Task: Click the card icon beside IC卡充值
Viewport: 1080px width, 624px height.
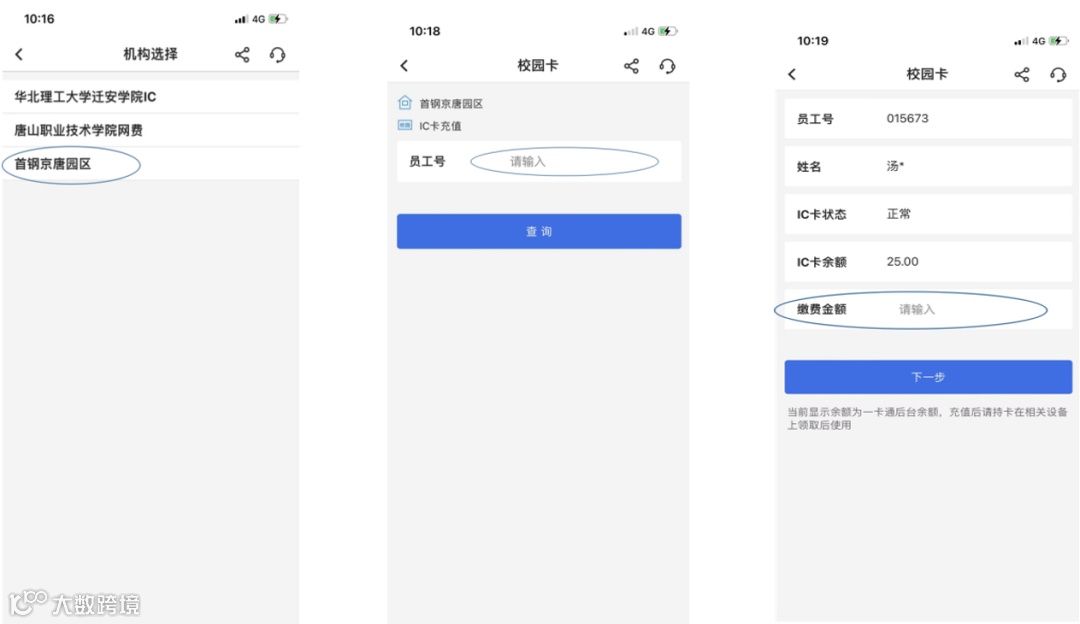Action: pyautogui.click(x=405, y=125)
